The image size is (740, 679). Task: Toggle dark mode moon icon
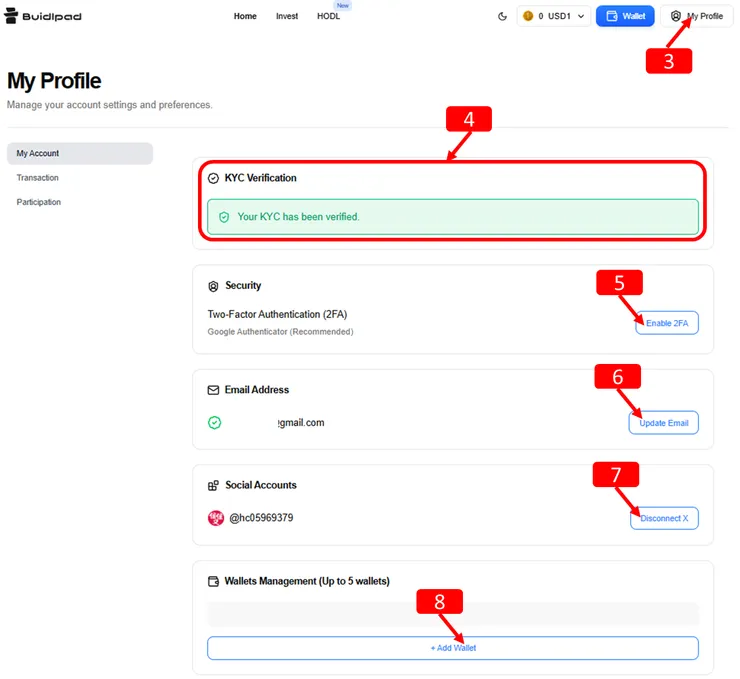pos(502,16)
